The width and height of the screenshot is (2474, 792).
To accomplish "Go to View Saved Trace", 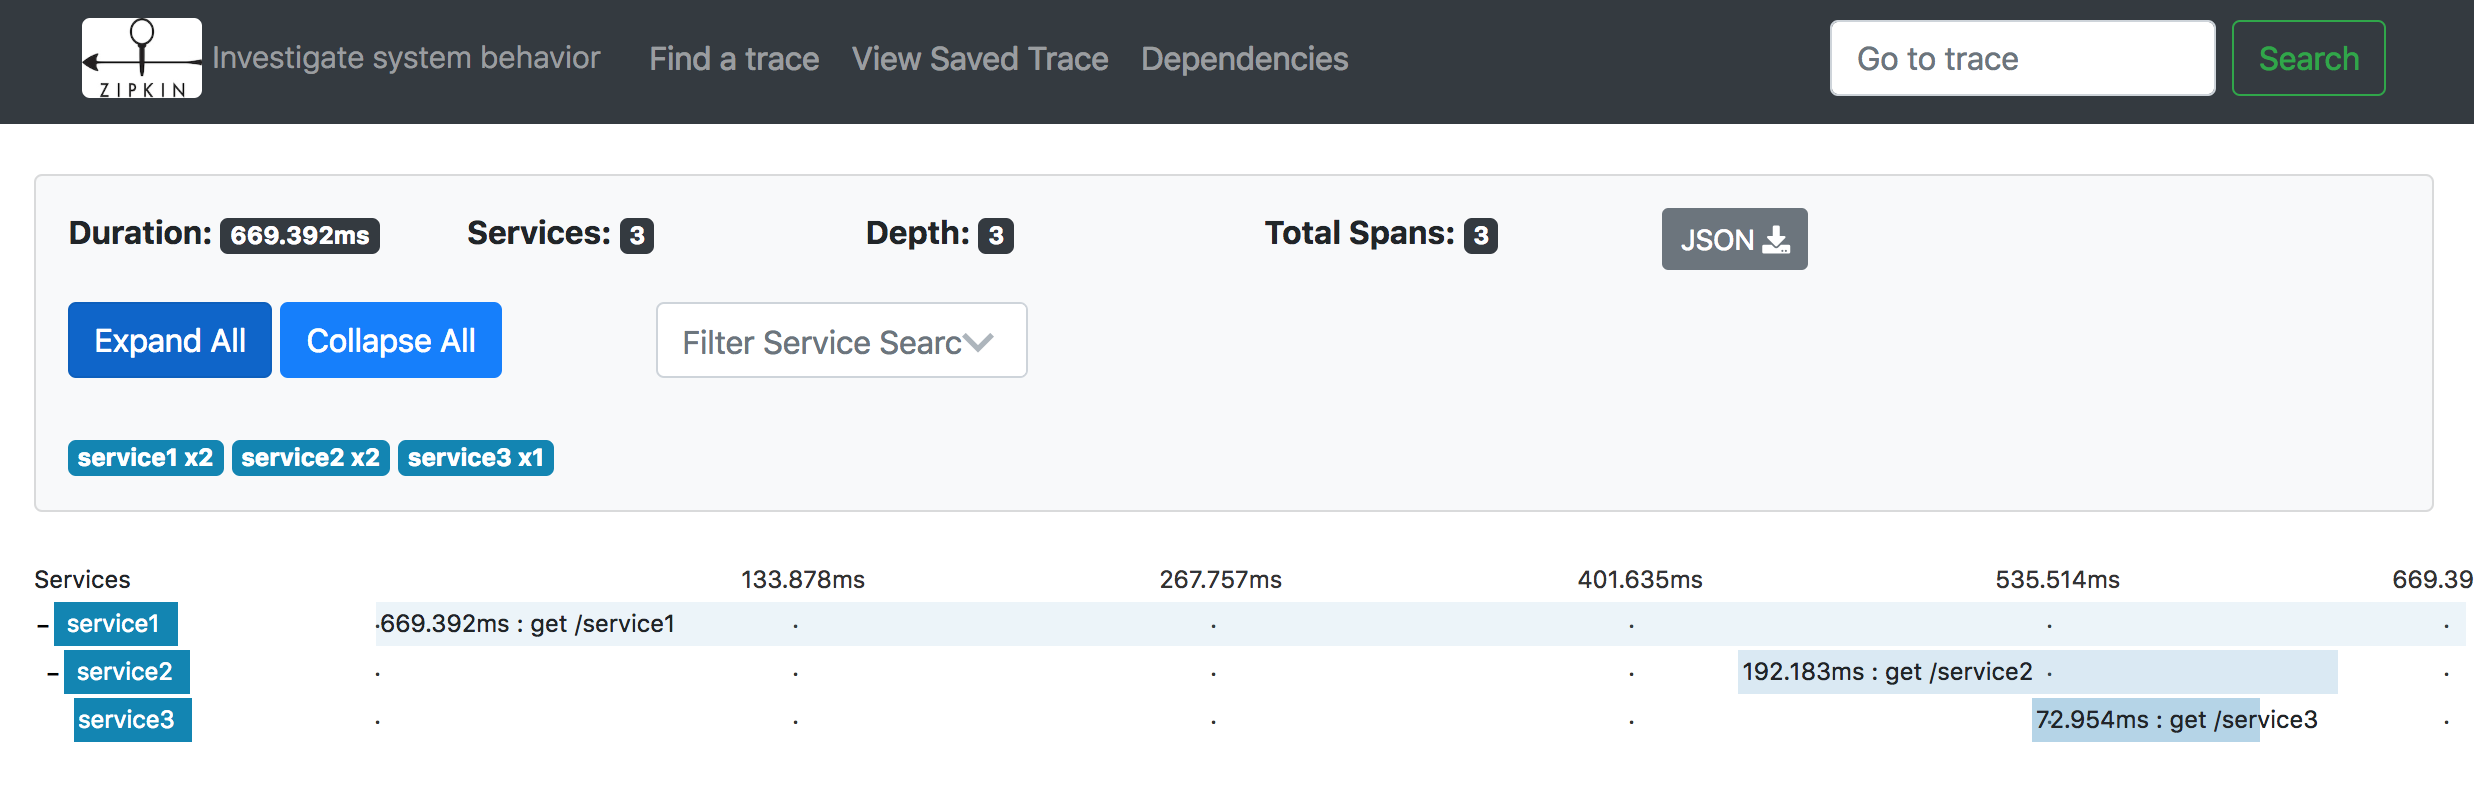I will click(980, 59).
